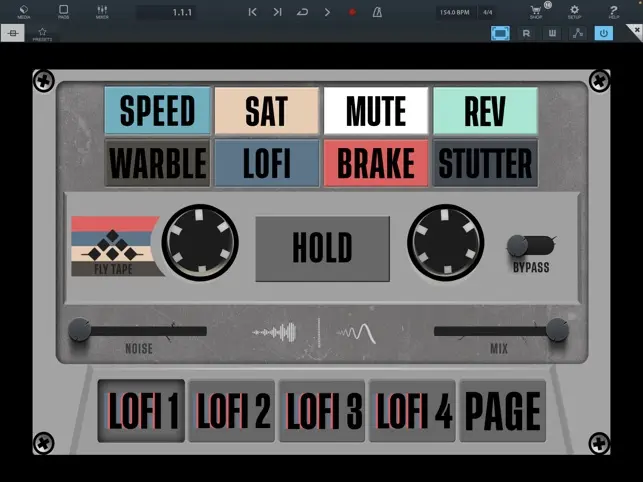
Task: Click the NOISE slider handle
Action: (80, 329)
